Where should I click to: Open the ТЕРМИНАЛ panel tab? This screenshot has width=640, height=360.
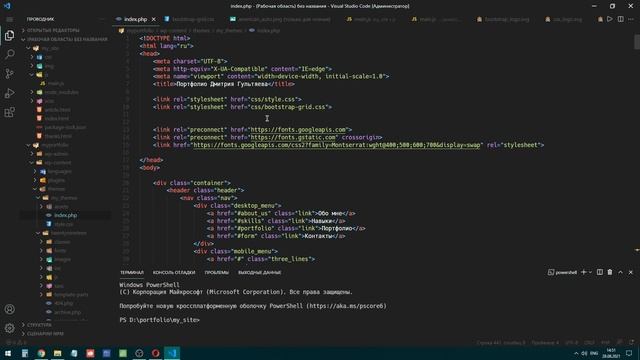[132, 272]
